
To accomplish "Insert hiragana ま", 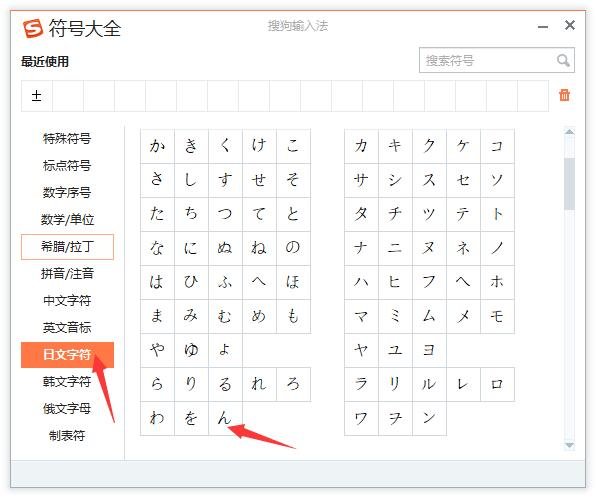I will 157,316.
